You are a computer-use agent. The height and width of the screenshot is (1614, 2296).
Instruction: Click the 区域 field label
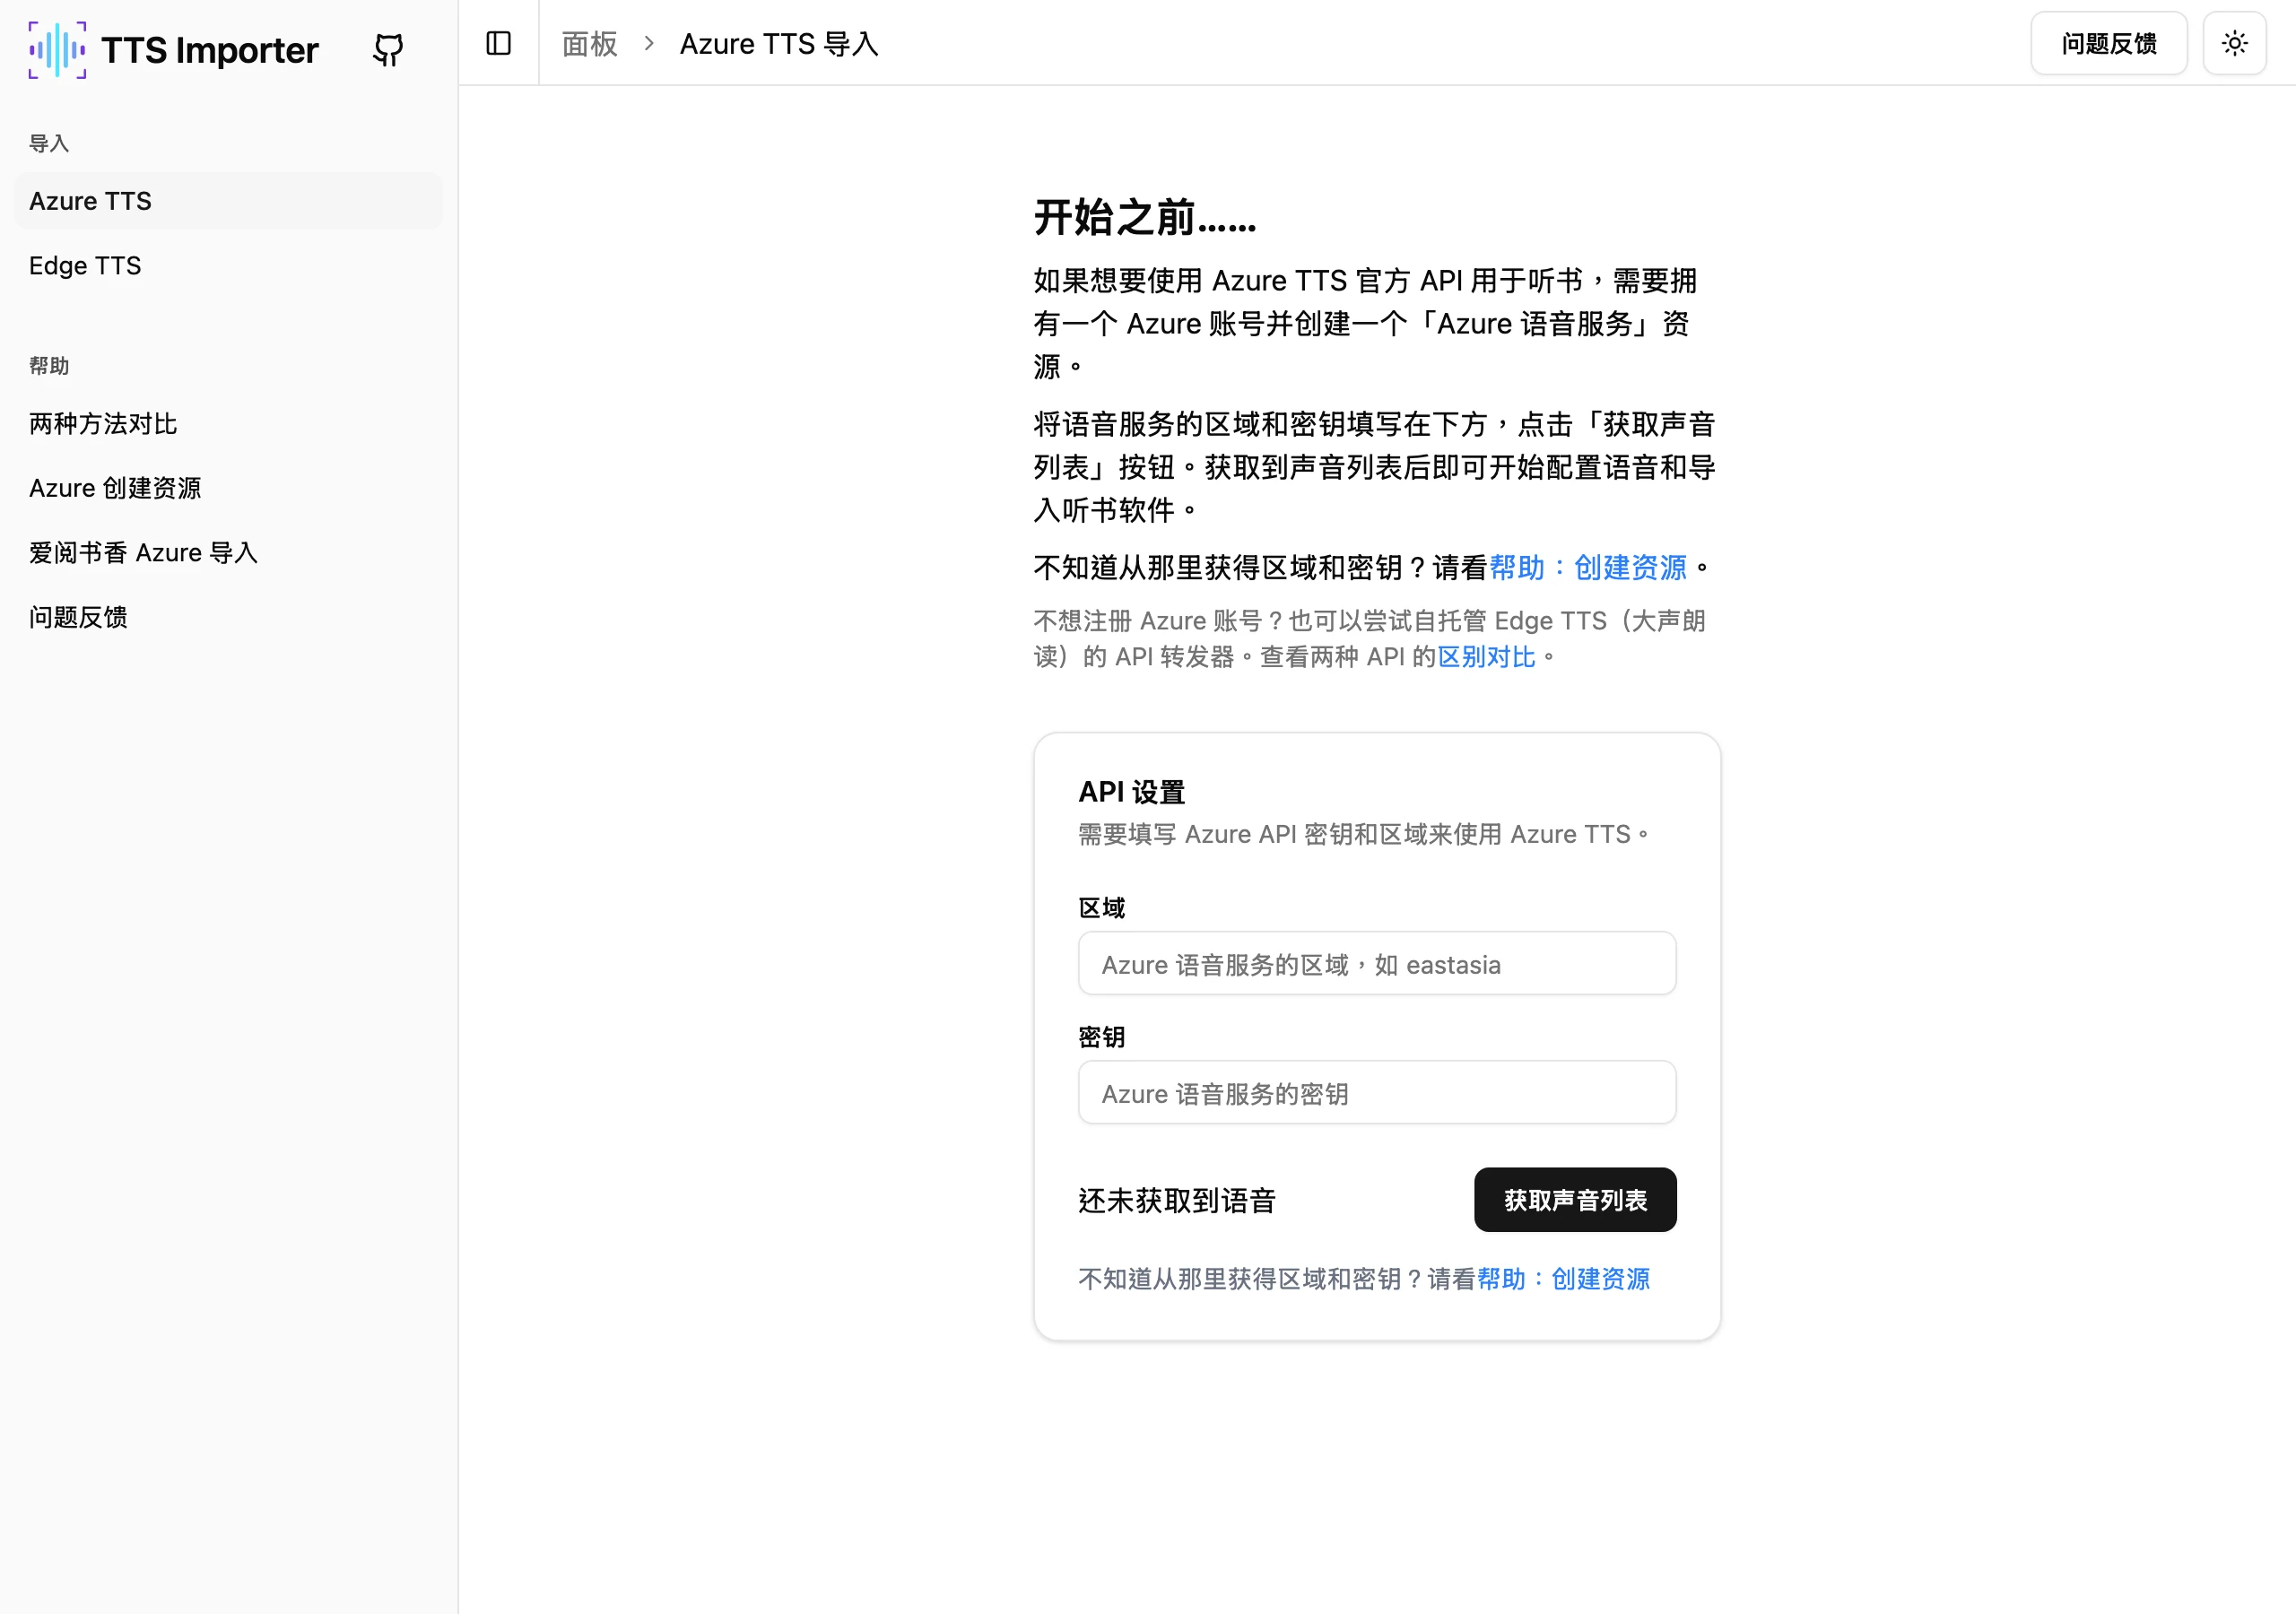point(1102,908)
